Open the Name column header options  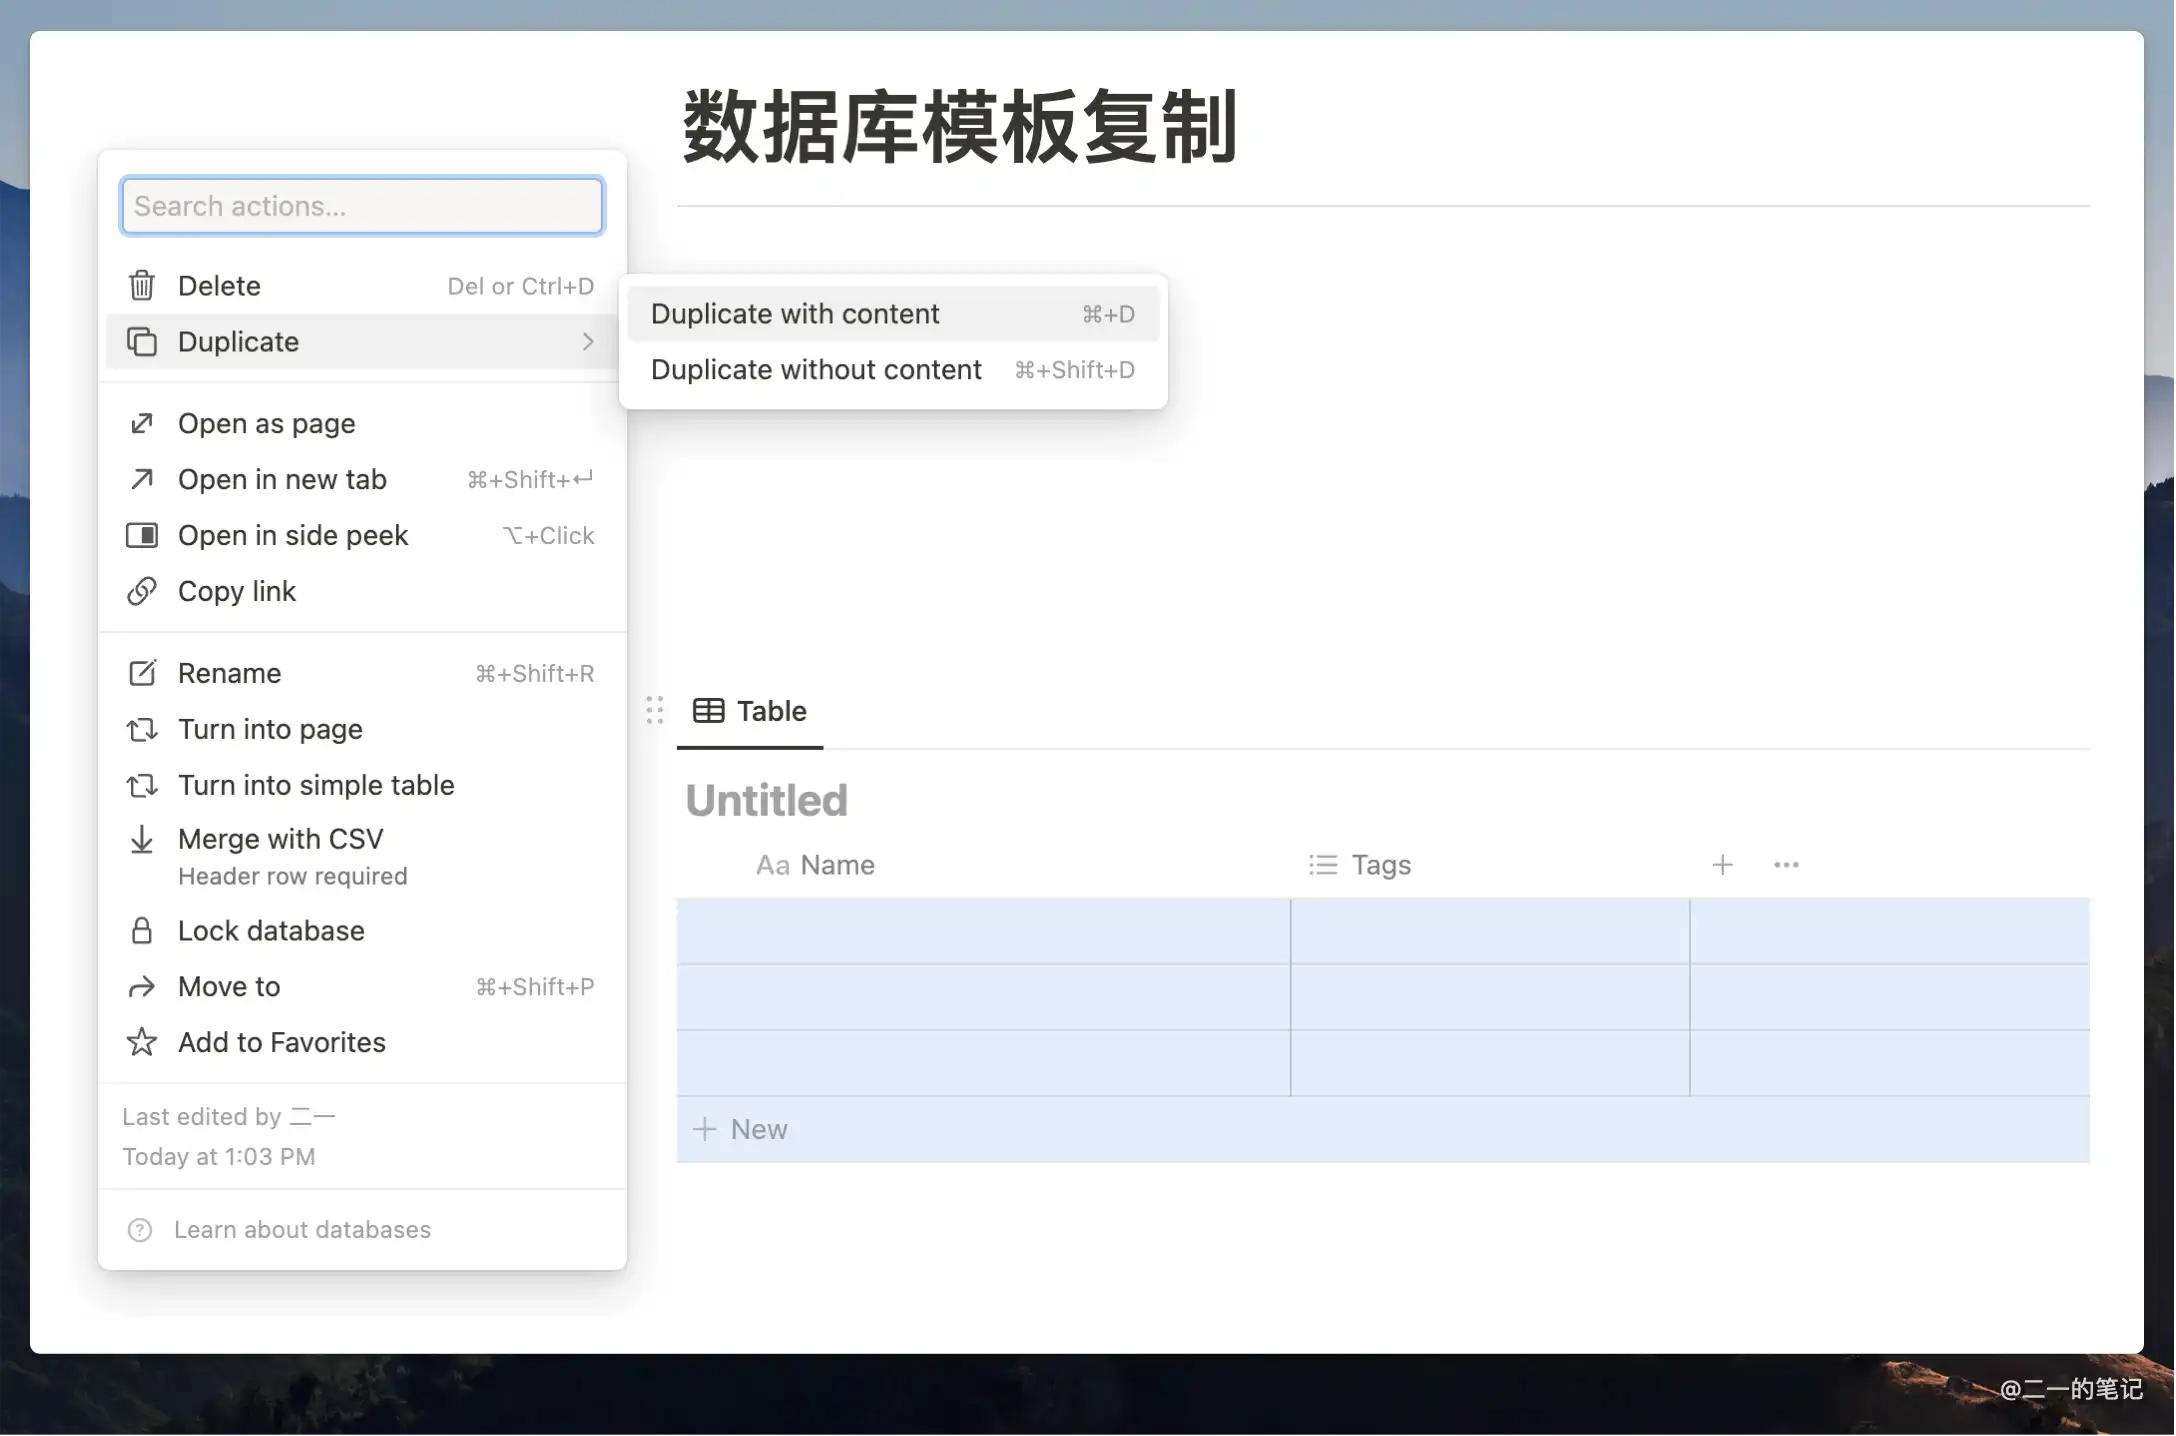click(816, 865)
